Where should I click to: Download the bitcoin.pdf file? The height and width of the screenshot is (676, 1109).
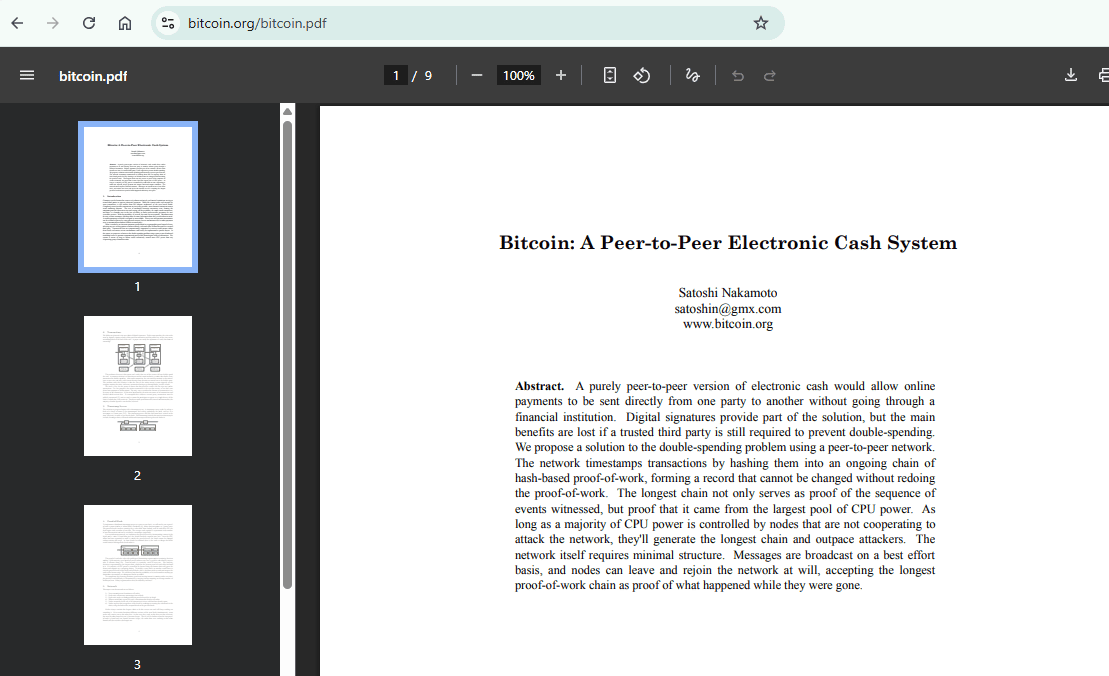click(1071, 75)
